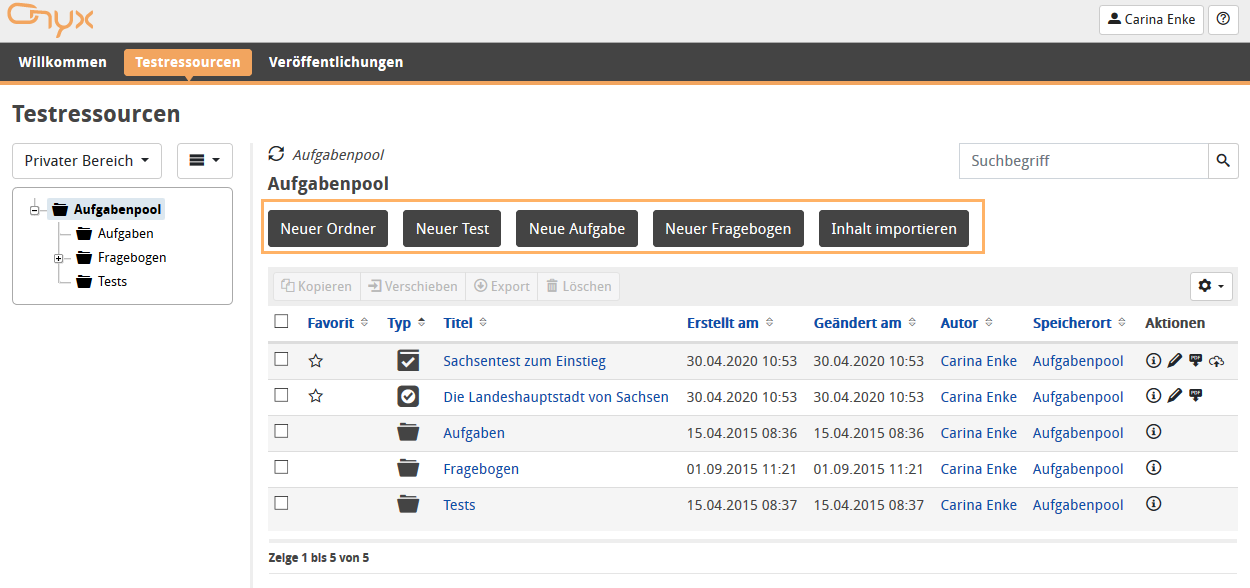Download PDF for Die Landeshauptstadt von Sachsen
1250x588 pixels.
[1195, 397]
